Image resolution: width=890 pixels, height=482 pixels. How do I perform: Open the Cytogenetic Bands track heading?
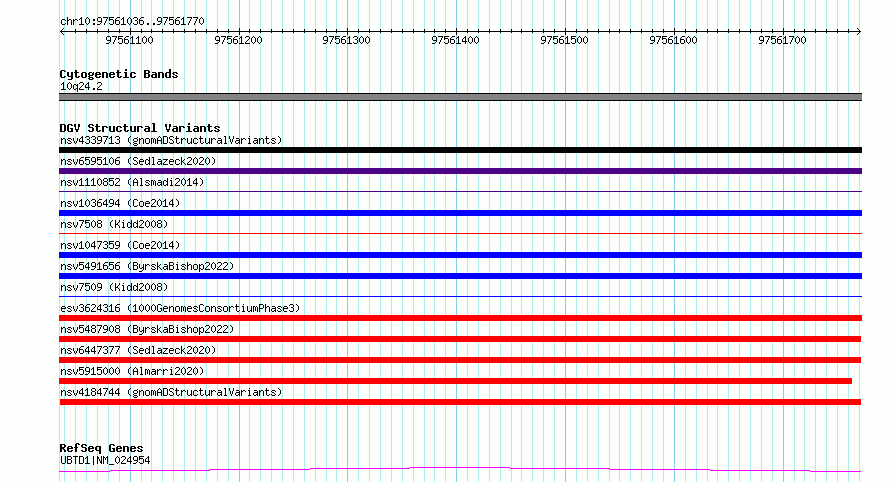tap(119, 74)
